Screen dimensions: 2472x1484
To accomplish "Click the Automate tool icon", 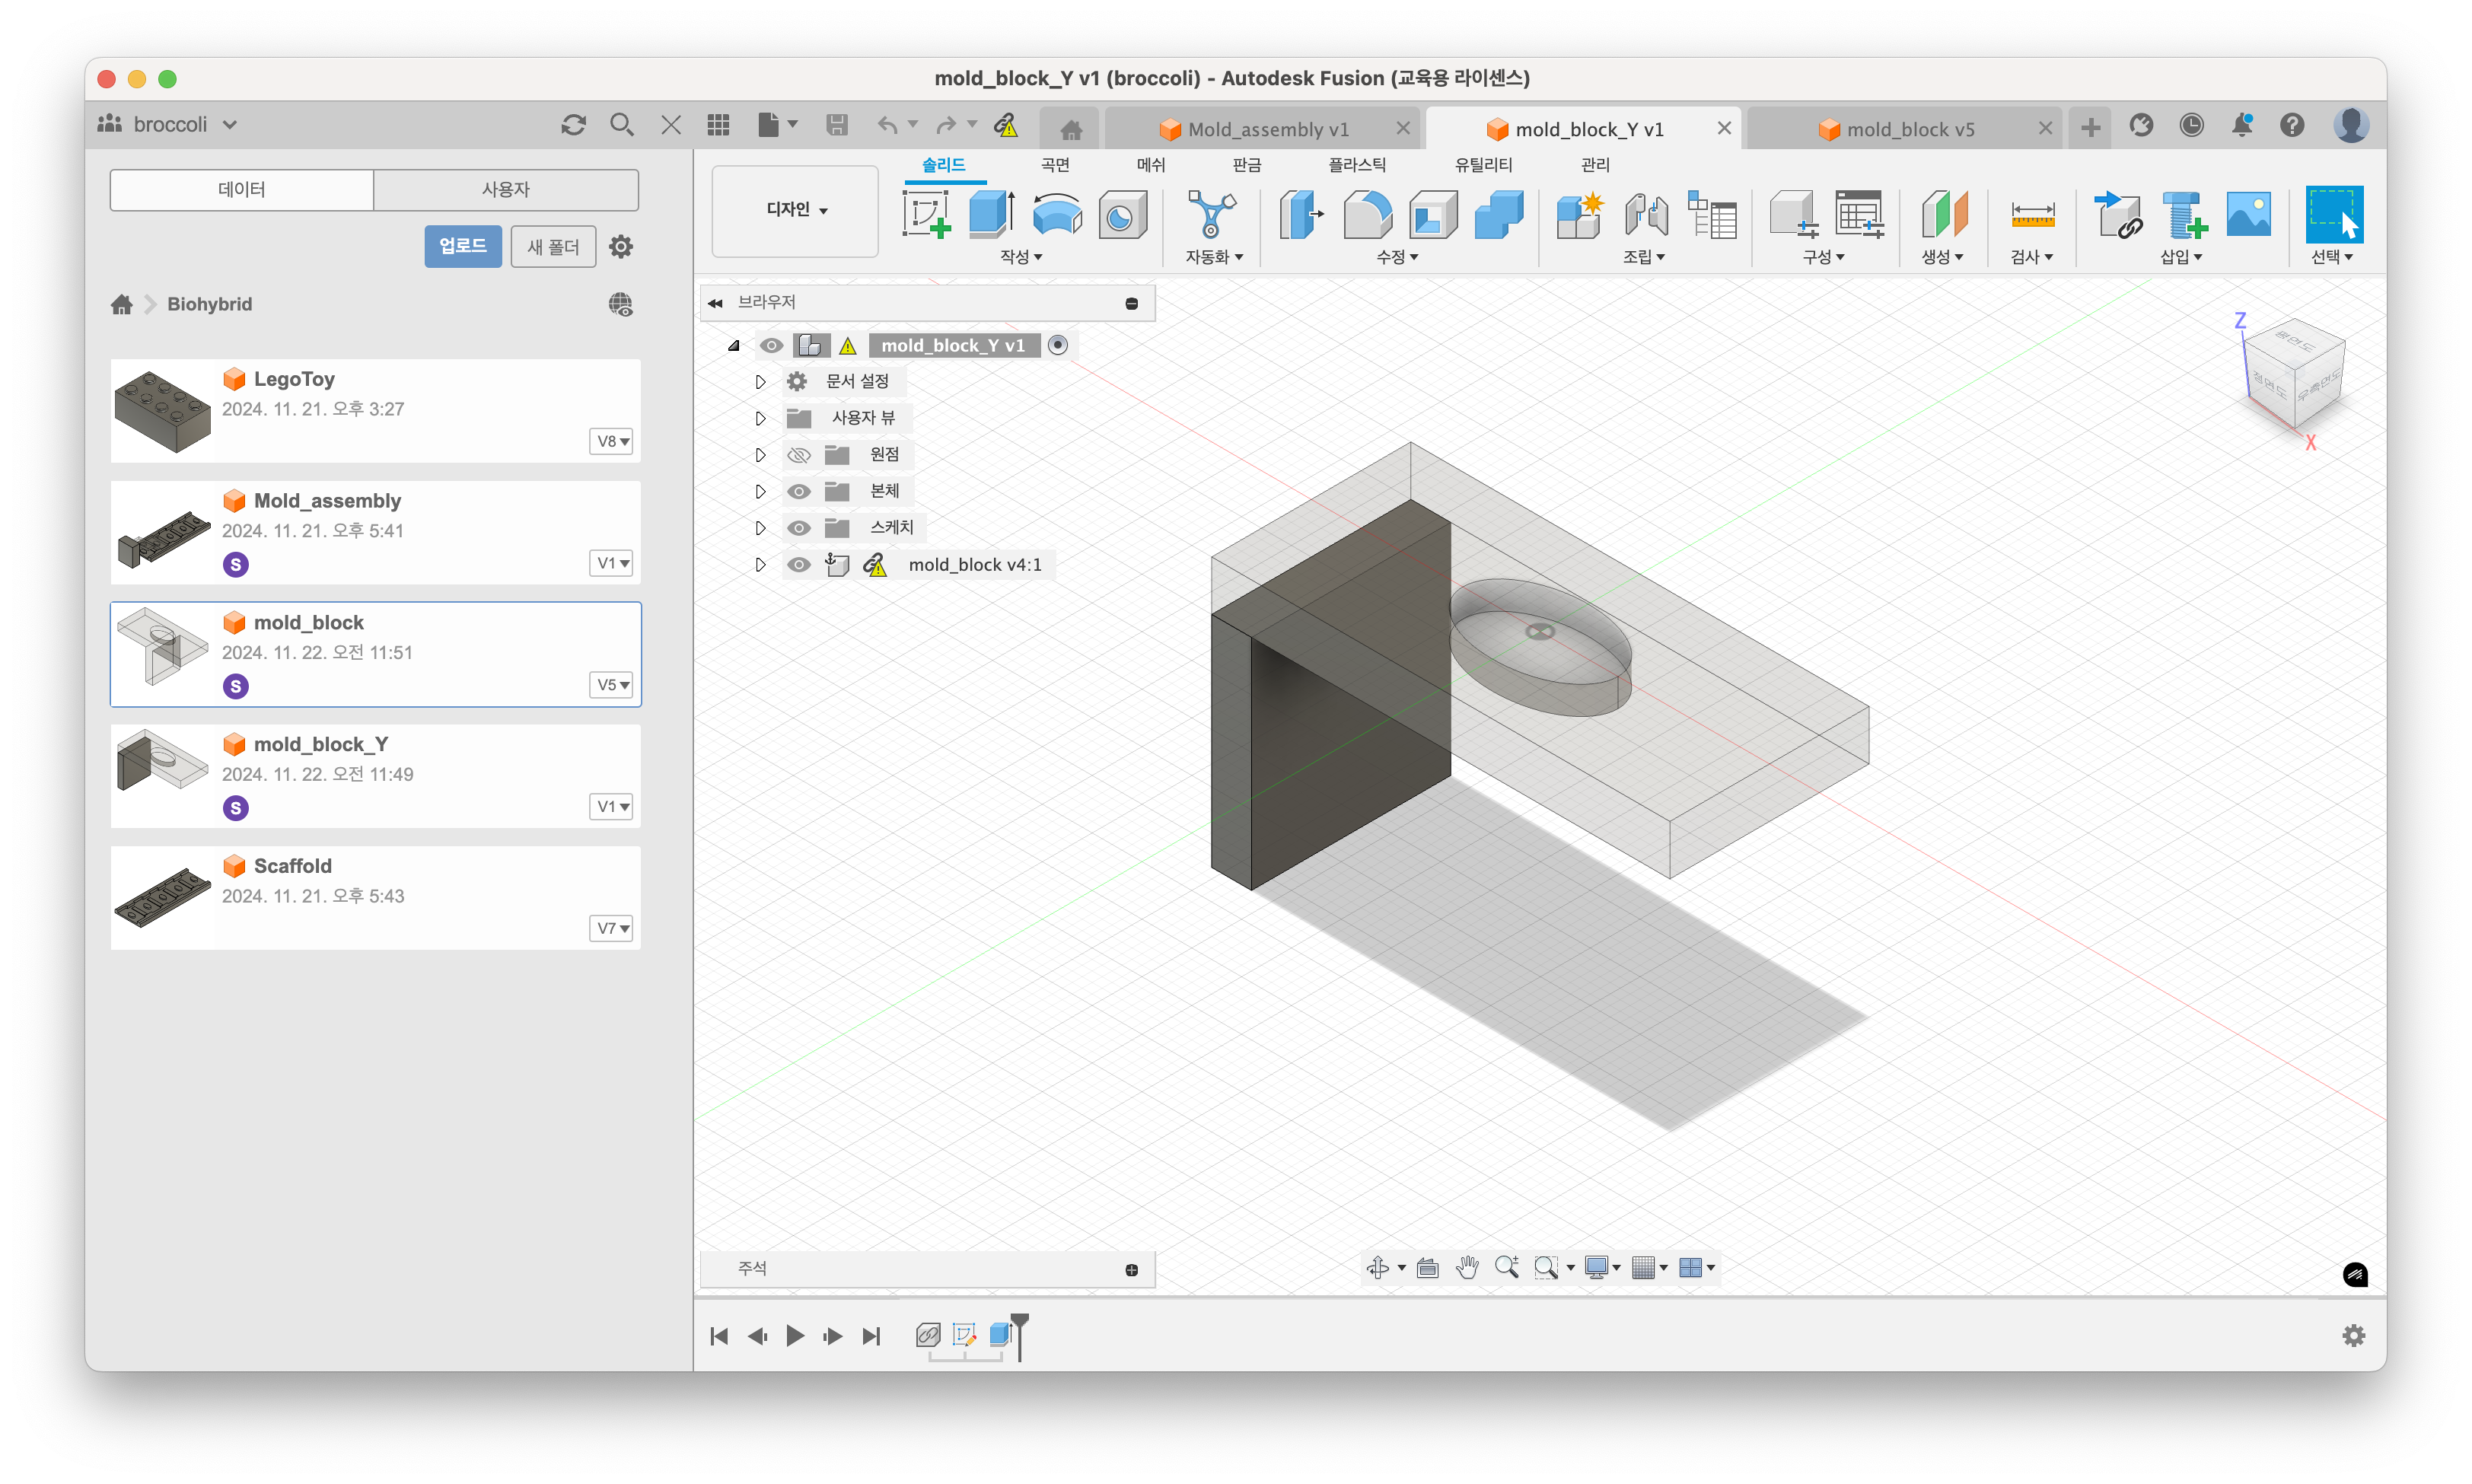I will click(1211, 214).
